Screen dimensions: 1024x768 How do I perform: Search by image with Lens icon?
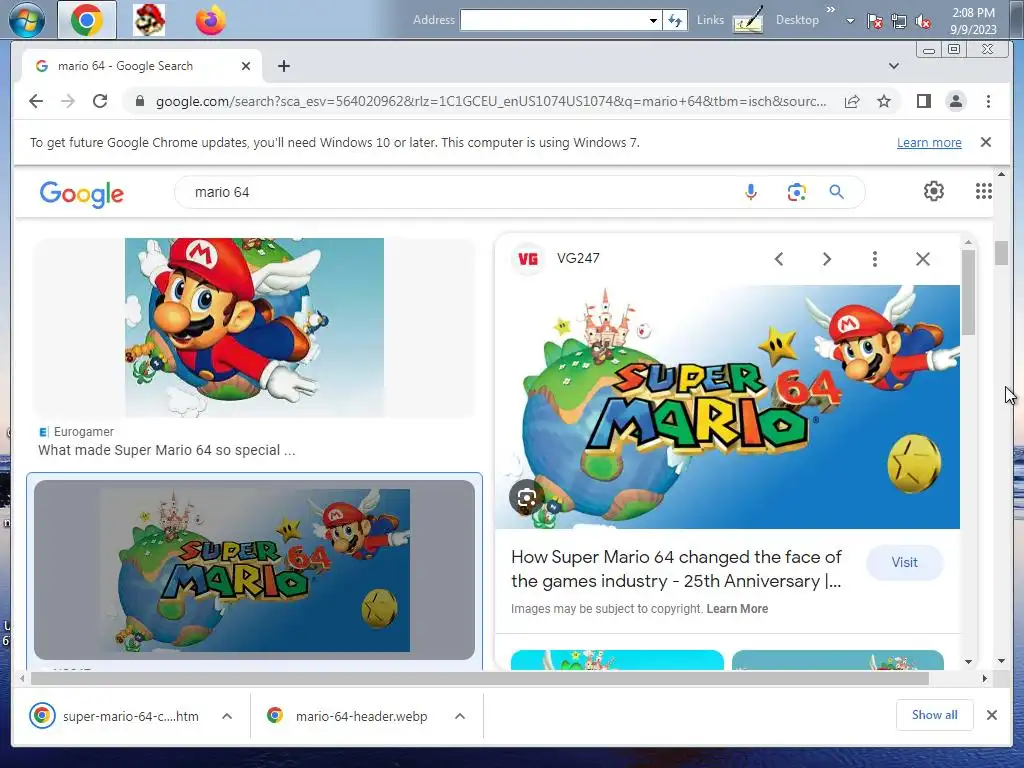tap(796, 192)
